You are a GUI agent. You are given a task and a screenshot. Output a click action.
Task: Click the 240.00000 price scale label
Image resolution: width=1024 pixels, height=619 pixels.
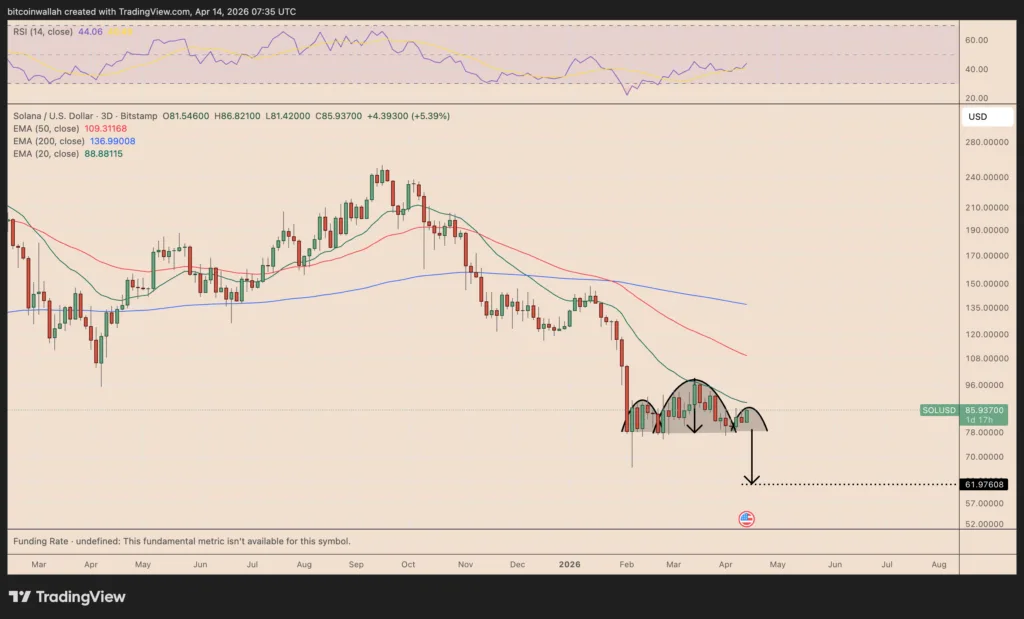(984, 177)
